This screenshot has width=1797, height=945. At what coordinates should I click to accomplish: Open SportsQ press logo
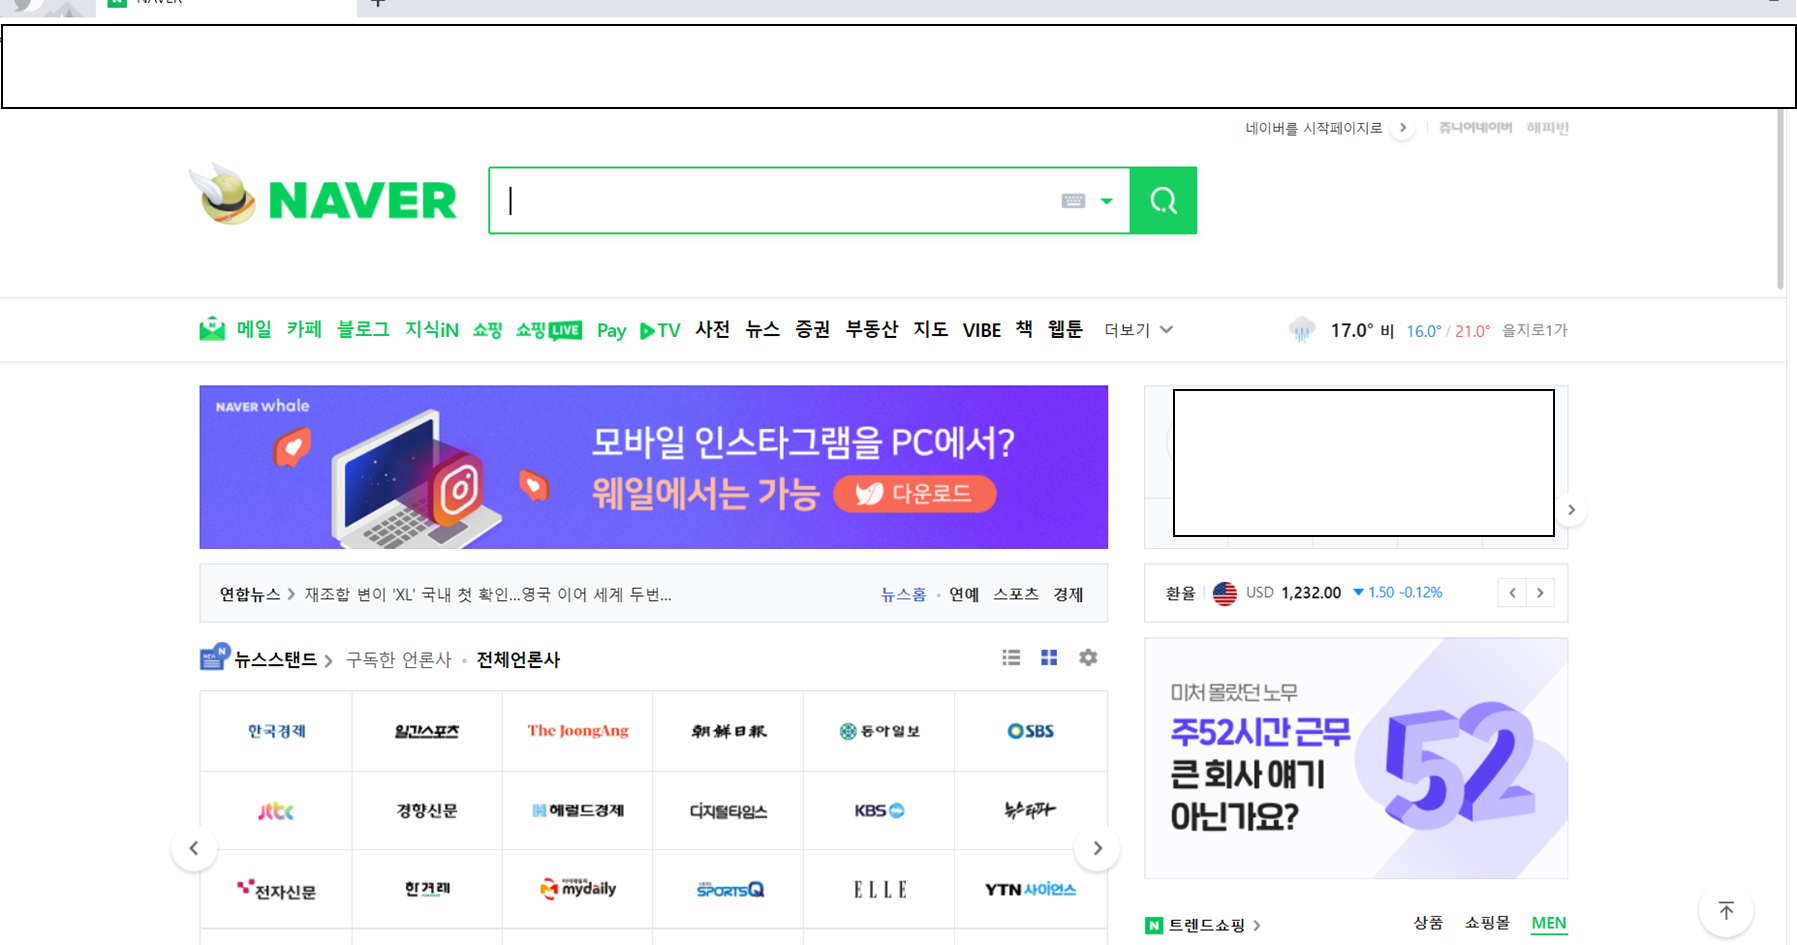click(729, 889)
